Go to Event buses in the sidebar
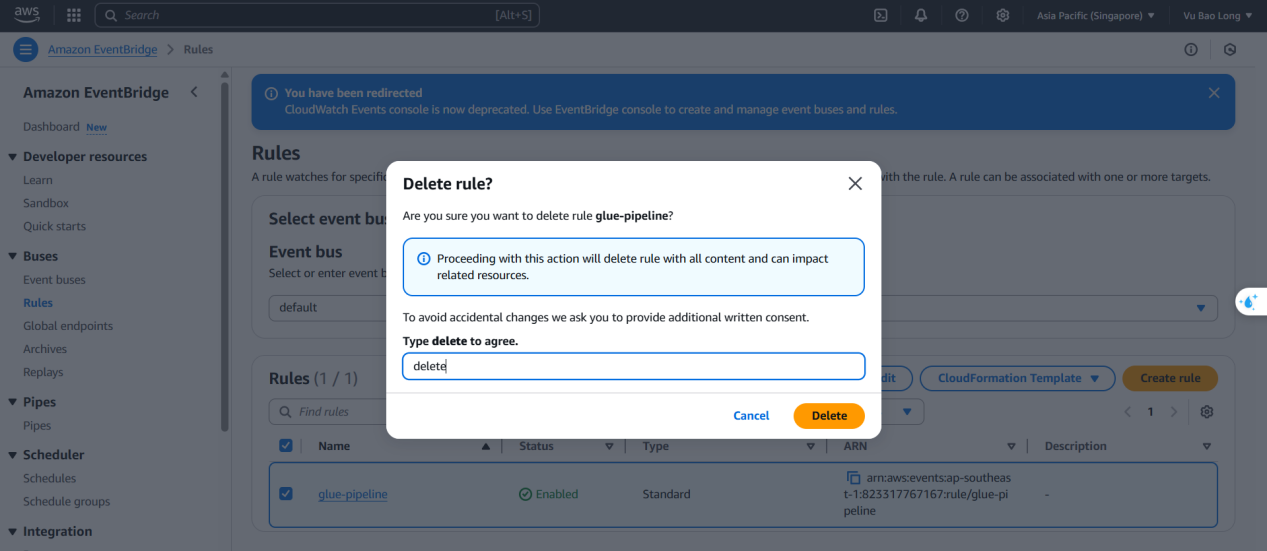Image resolution: width=1267 pixels, height=551 pixels. pyautogui.click(x=54, y=280)
